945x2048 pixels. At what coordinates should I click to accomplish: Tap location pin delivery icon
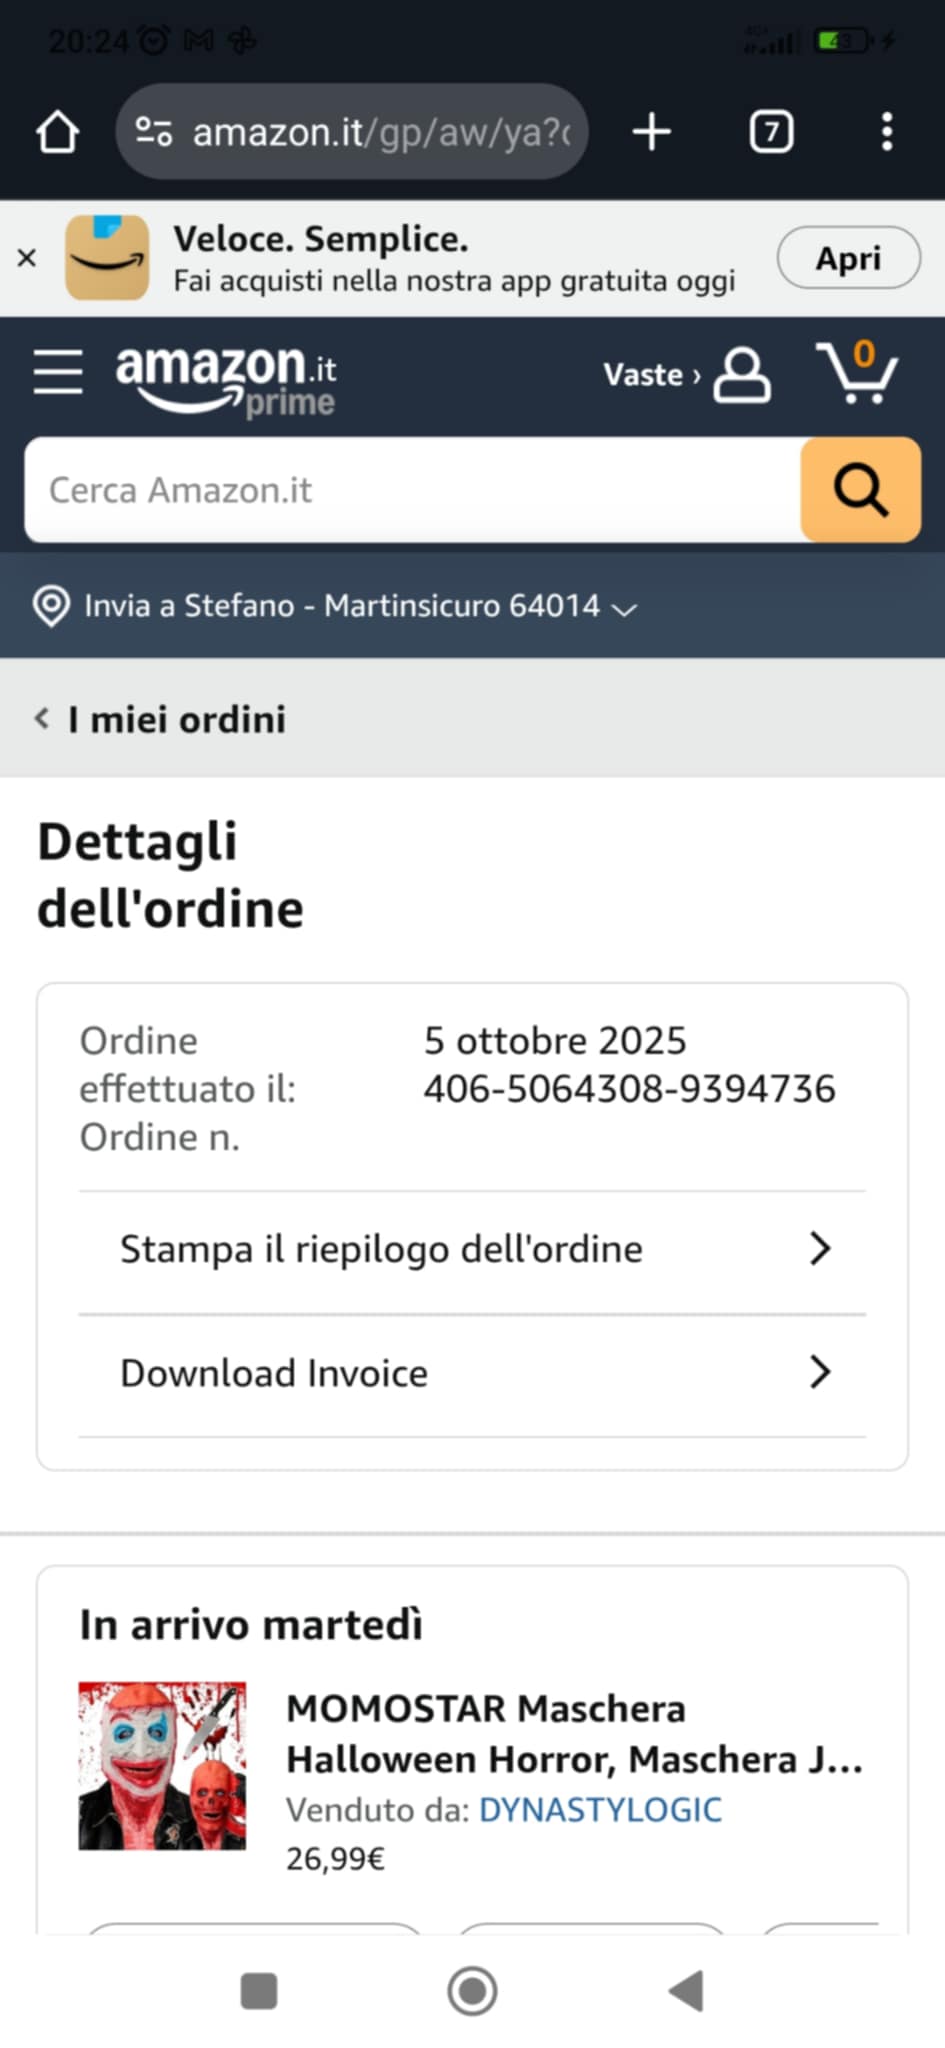[x=51, y=606]
